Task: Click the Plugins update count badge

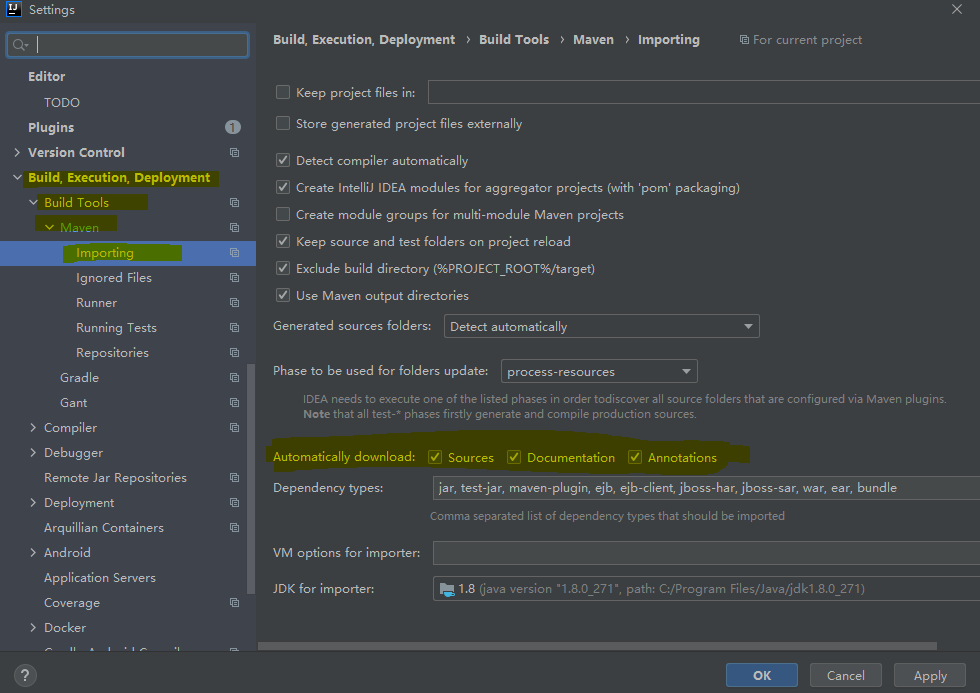Action: click(x=232, y=127)
